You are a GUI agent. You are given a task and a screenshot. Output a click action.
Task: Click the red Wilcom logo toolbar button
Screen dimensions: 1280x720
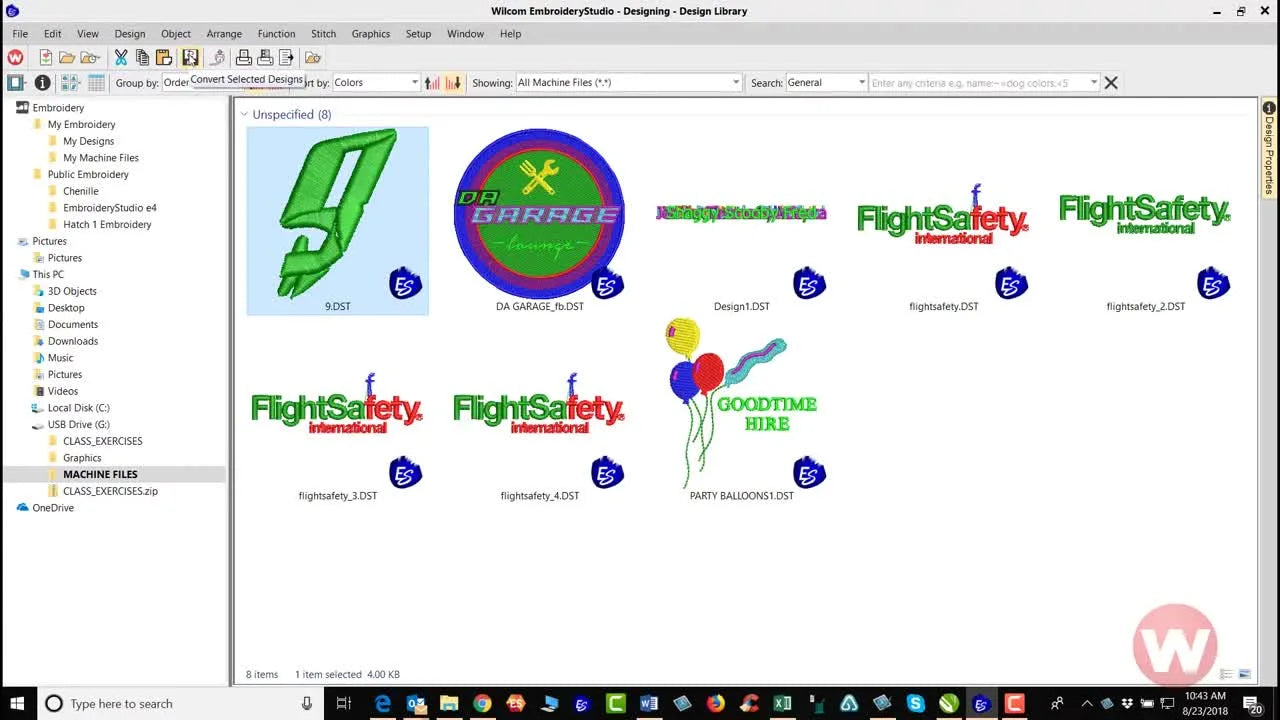click(x=15, y=58)
